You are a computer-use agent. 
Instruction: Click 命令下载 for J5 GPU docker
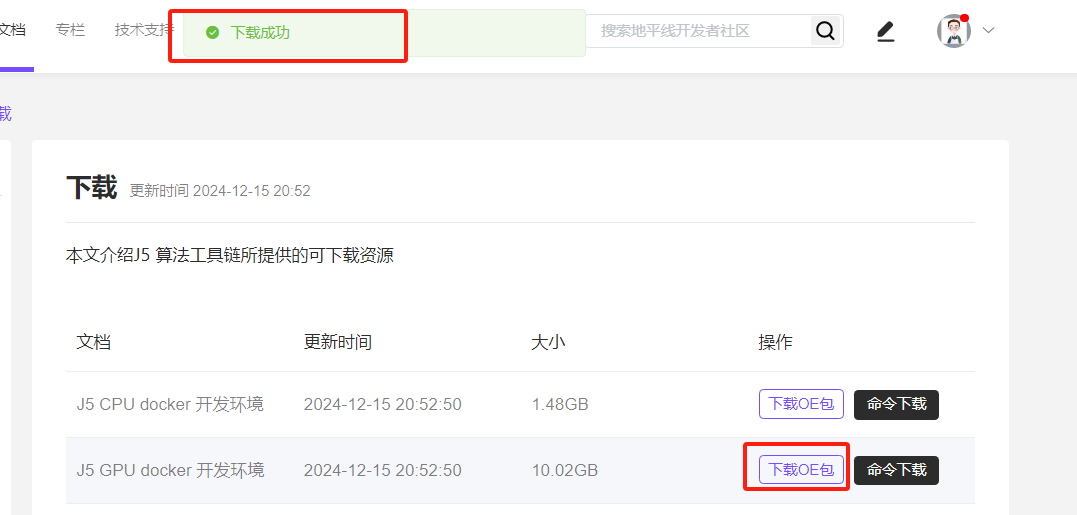coord(896,470)
